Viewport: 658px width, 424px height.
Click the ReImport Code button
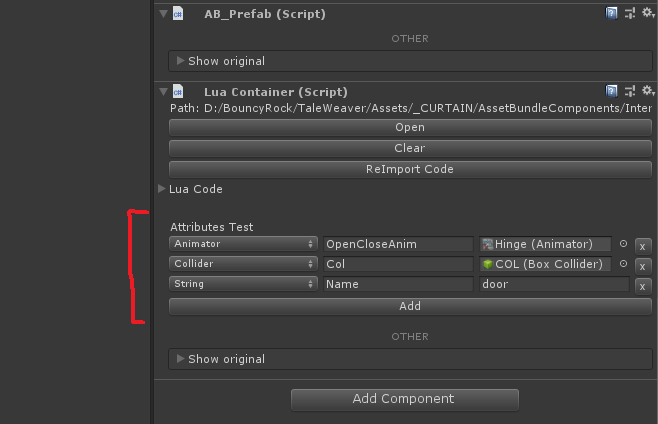(410, 169)
